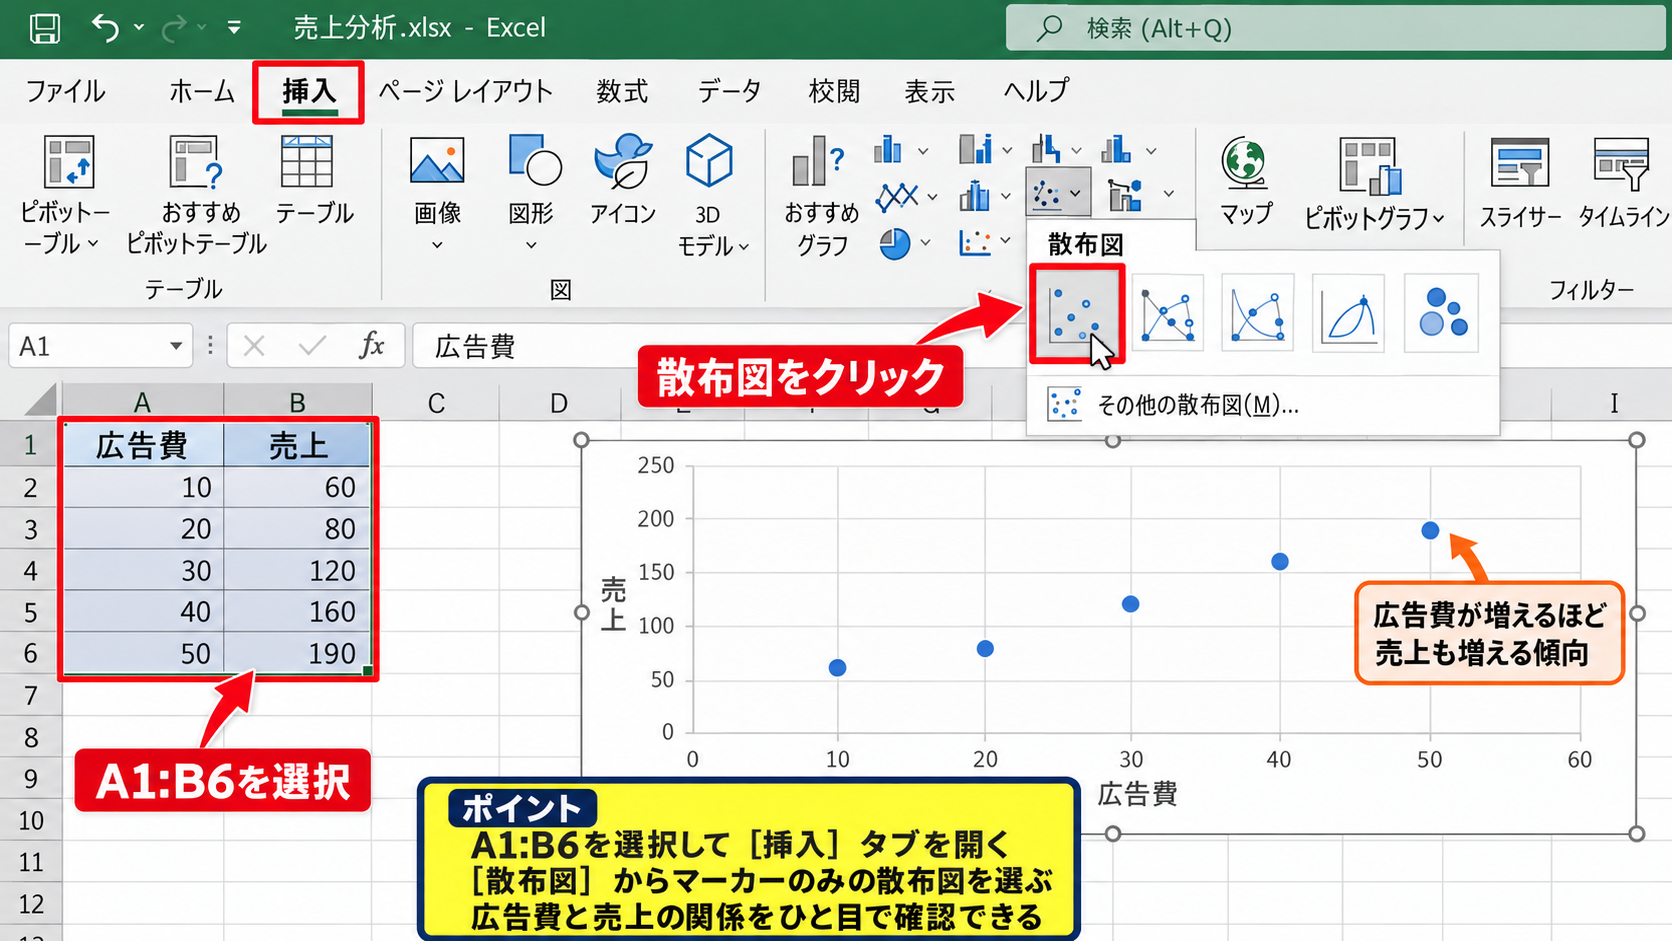This screenshot has width=1672, height=941.
Task: Switch to the 校閲 tab
Action: pos(834,91)
